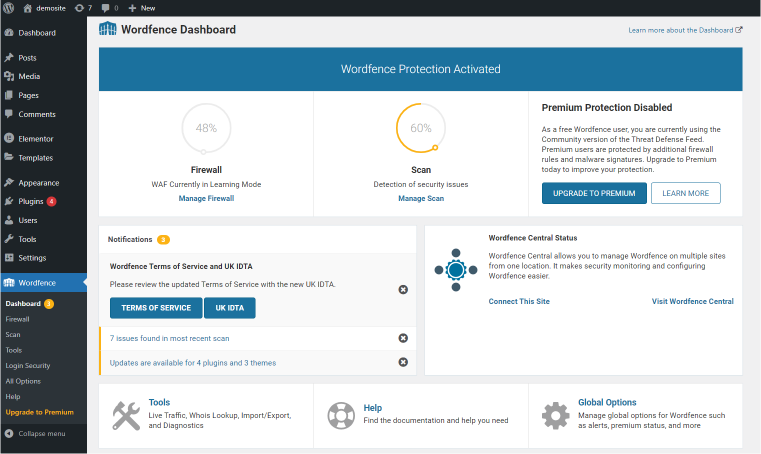
Task: Click the Tools wrench-and-screwdriver icon
Action: 126,416
